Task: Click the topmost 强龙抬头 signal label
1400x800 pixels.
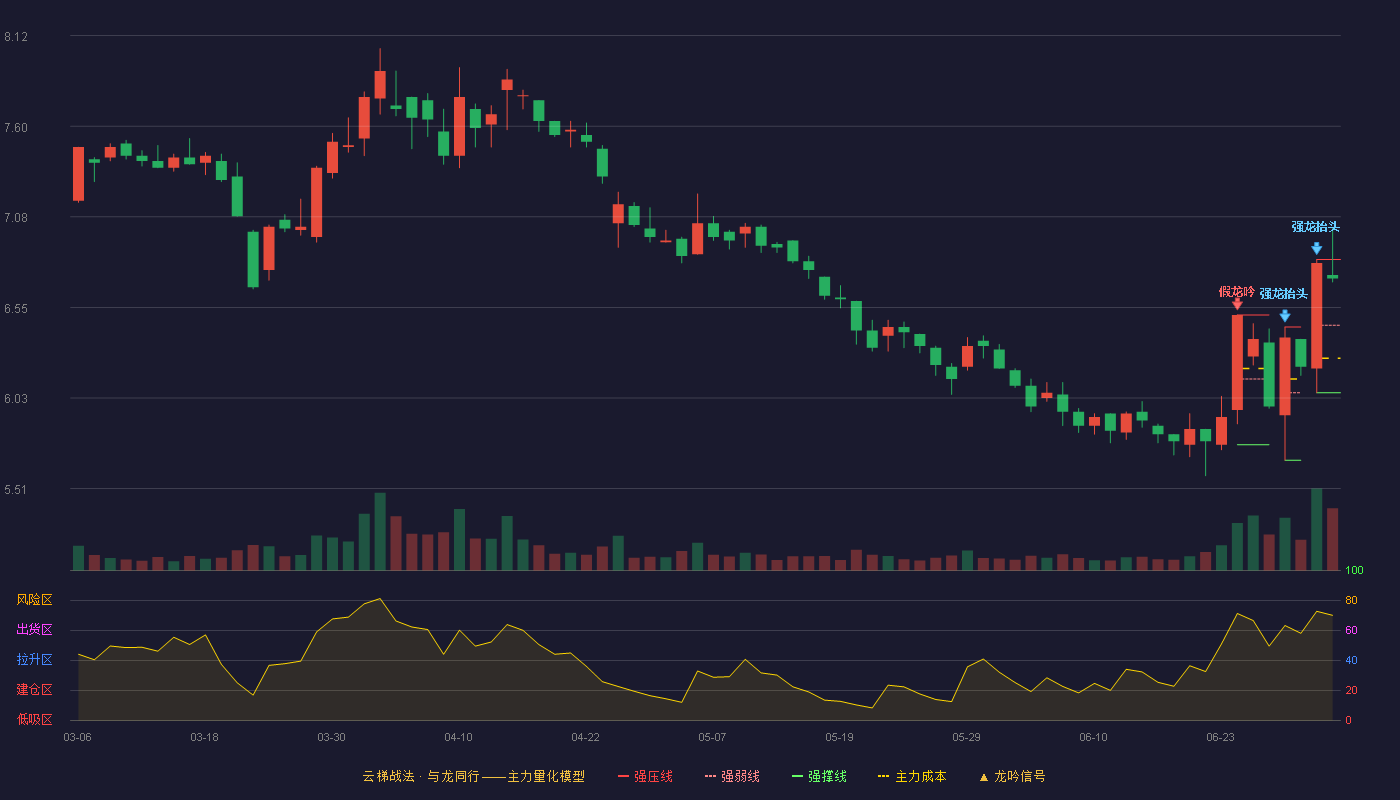Action: [1315, 227]
